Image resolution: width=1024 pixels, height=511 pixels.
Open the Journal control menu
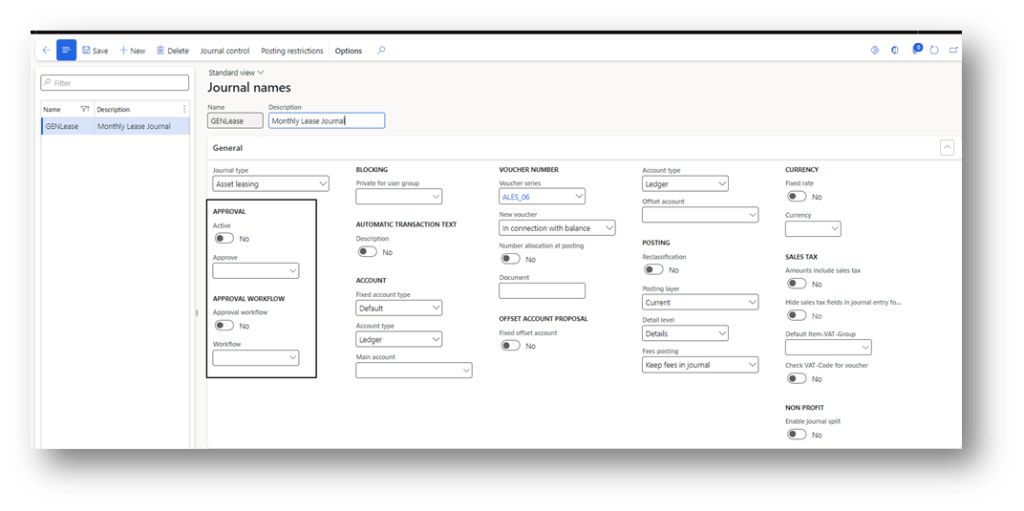pyautogui.click(x=225, y=51)
